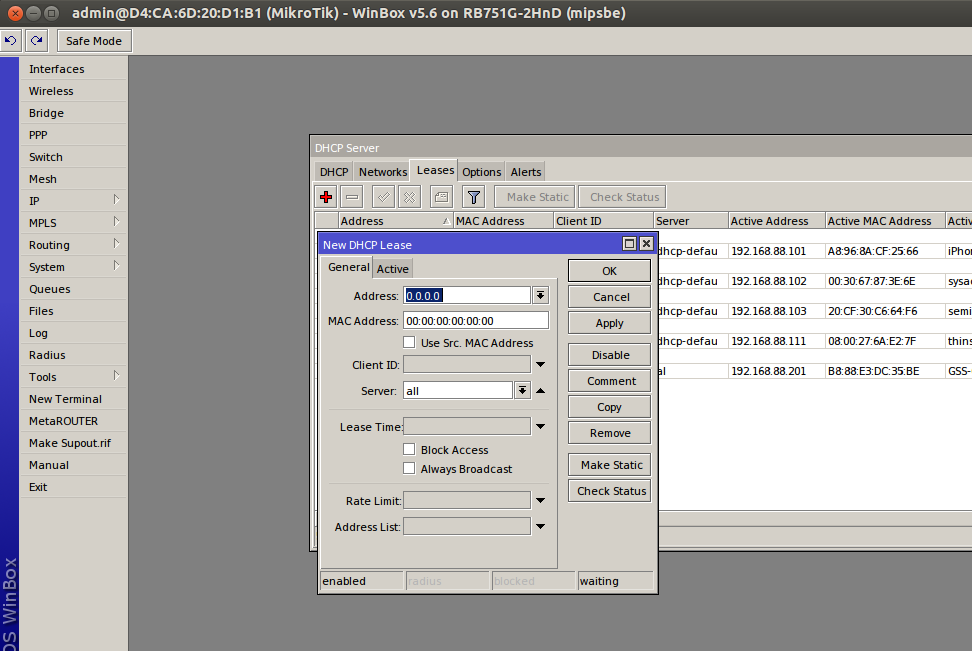Click the enable checkmark icon
This screenshot has width=972, height=651.
(384, 197)
